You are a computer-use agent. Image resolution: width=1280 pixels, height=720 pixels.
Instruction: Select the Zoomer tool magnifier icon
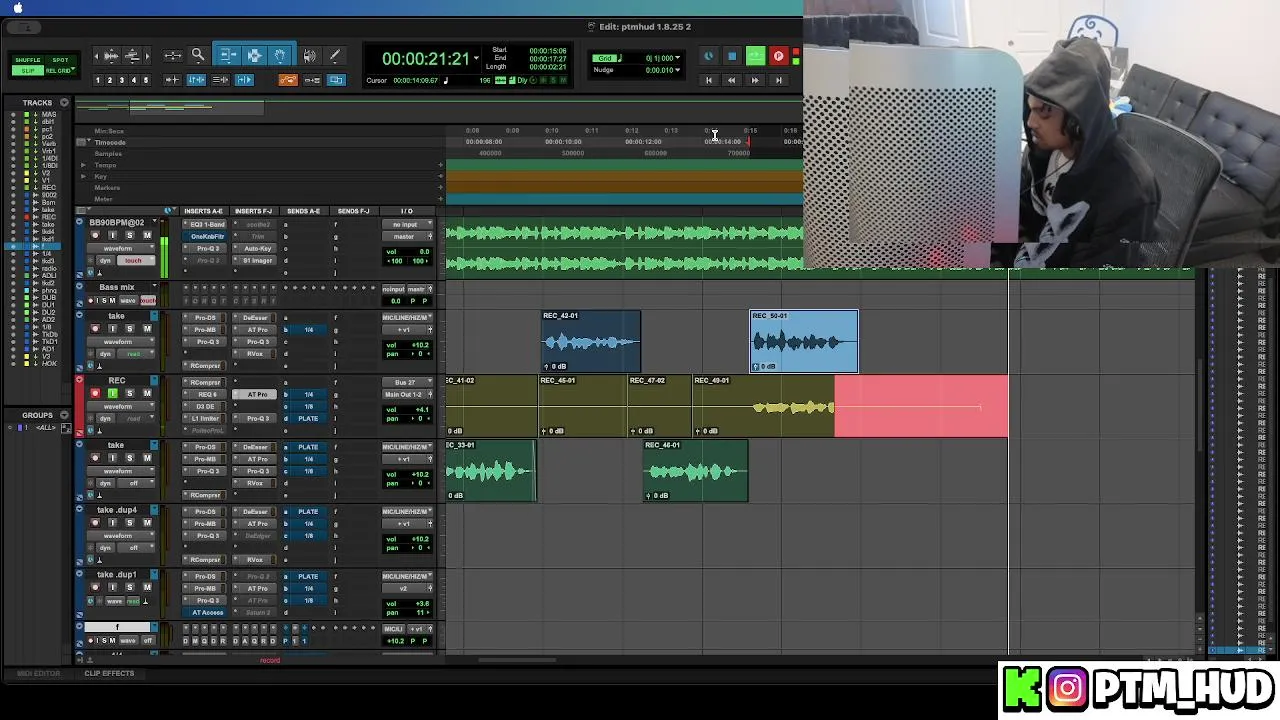[x=198, y=56]
